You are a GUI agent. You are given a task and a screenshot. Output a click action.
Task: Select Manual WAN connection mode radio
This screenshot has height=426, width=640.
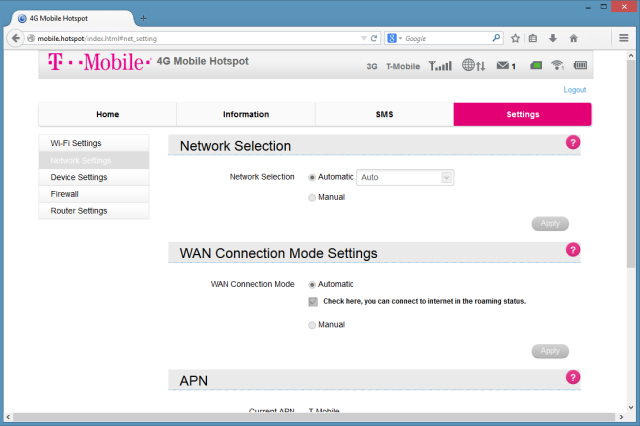tap(312, 325)
